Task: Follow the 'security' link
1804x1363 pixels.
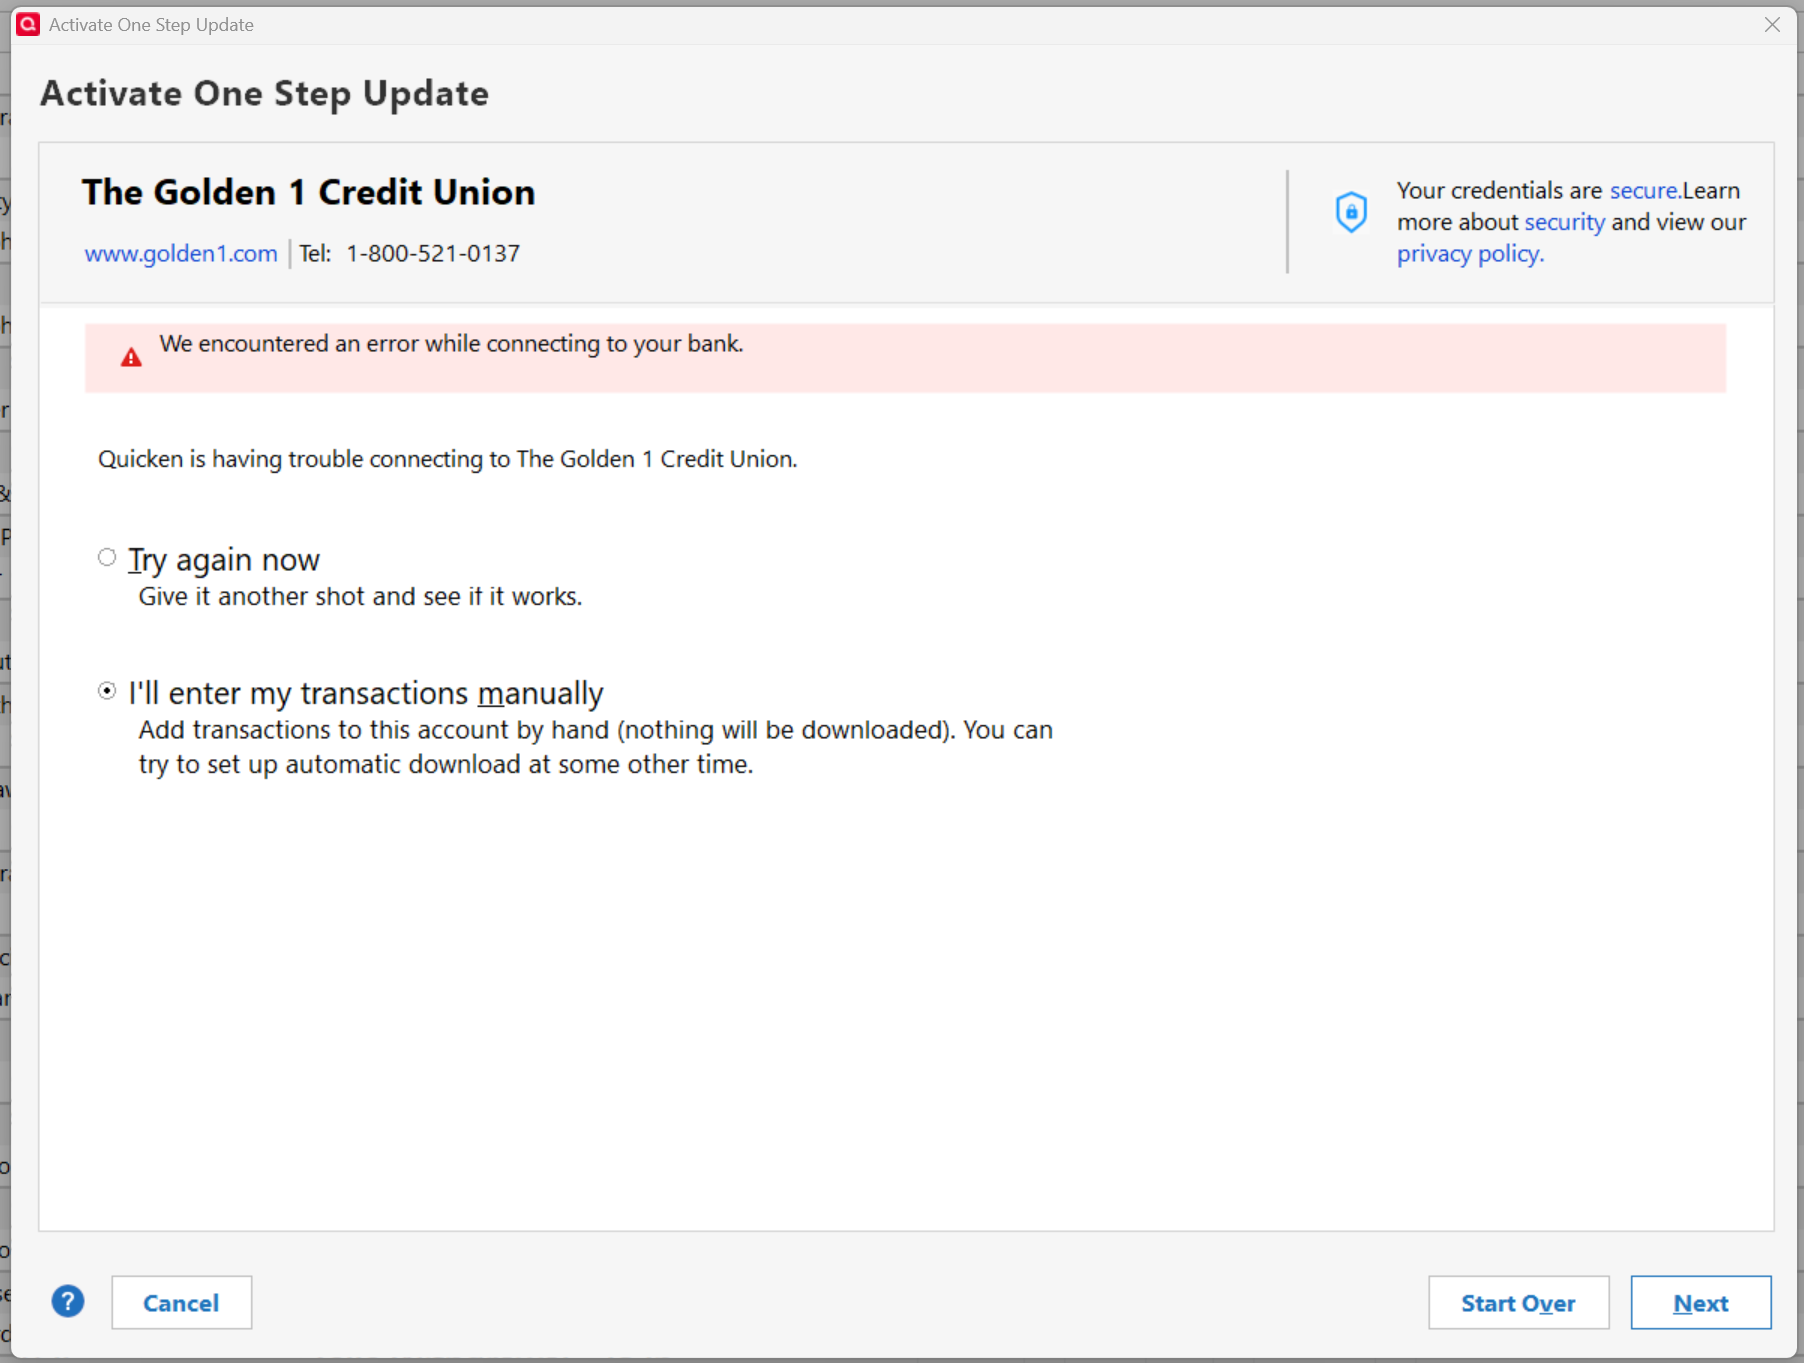Action: (1564, 222)
